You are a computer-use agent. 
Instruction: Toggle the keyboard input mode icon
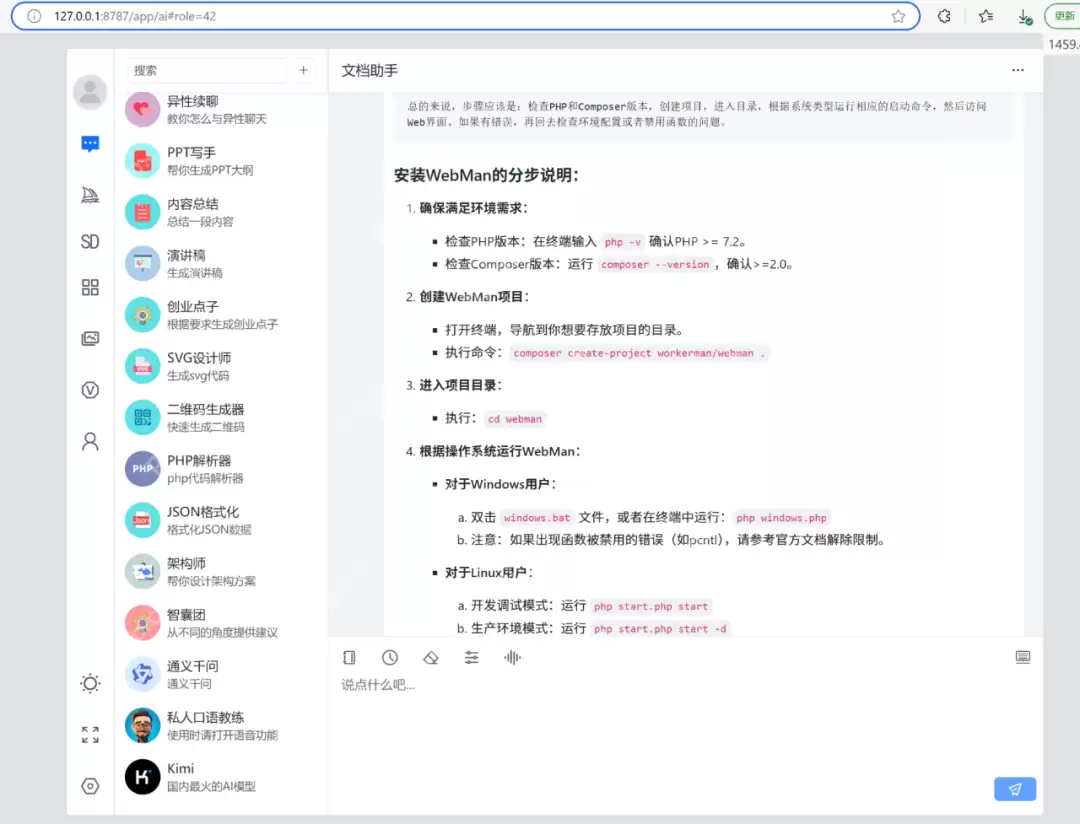(1022, 657)
